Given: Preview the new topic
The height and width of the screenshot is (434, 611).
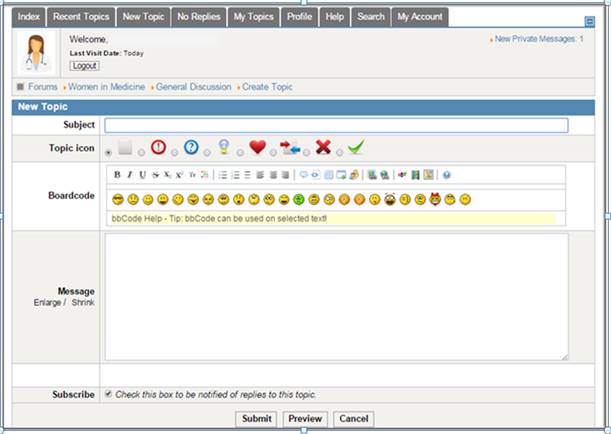Looking at the screenshot, I should [x=305, y=419].
